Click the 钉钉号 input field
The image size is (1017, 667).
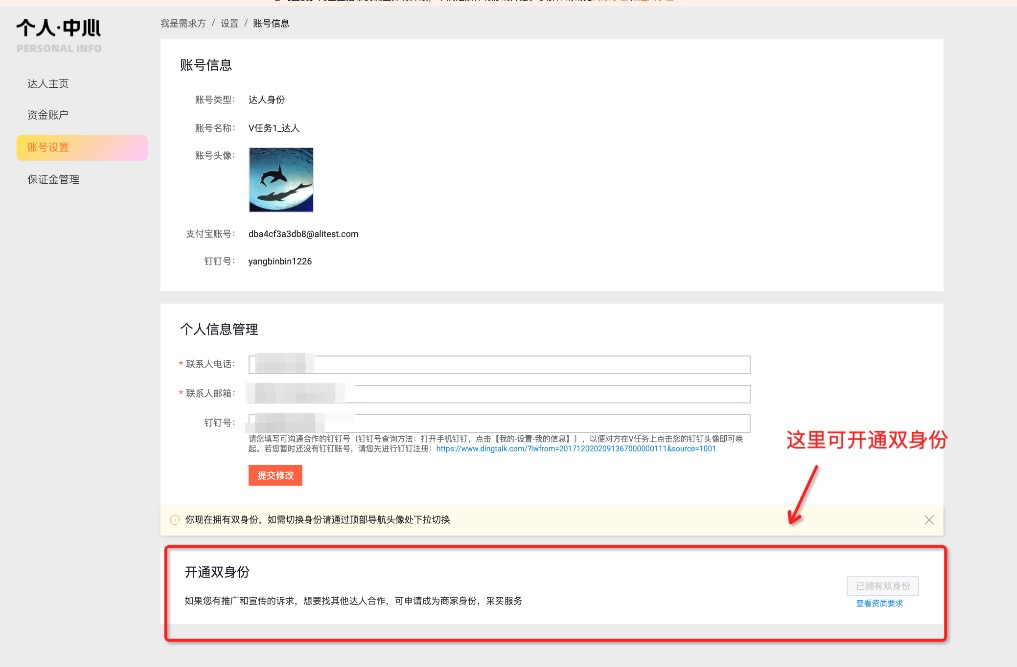coord(499,423)
